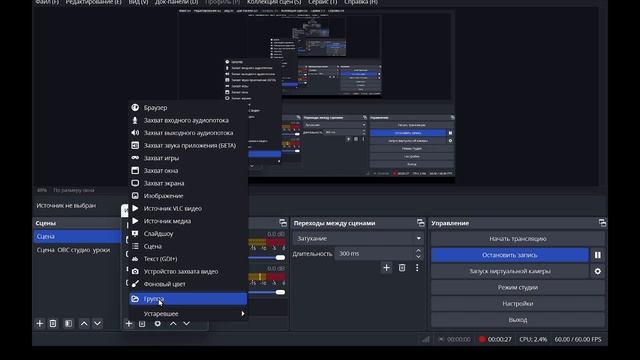Pause the recording
640x360 pixels.
(598, 255)
